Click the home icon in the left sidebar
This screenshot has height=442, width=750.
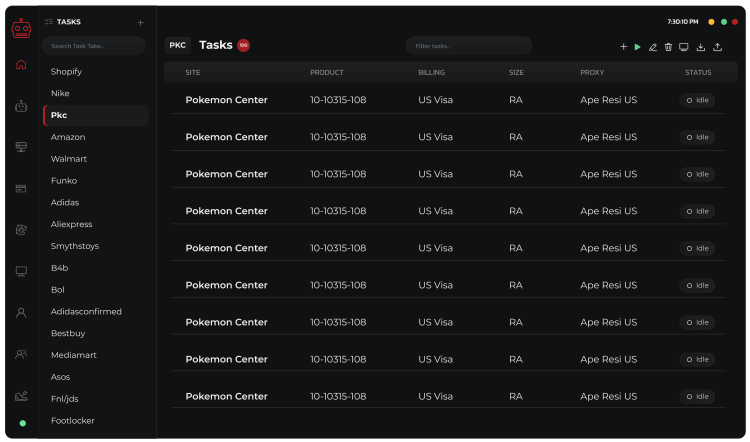coord(21,65)
